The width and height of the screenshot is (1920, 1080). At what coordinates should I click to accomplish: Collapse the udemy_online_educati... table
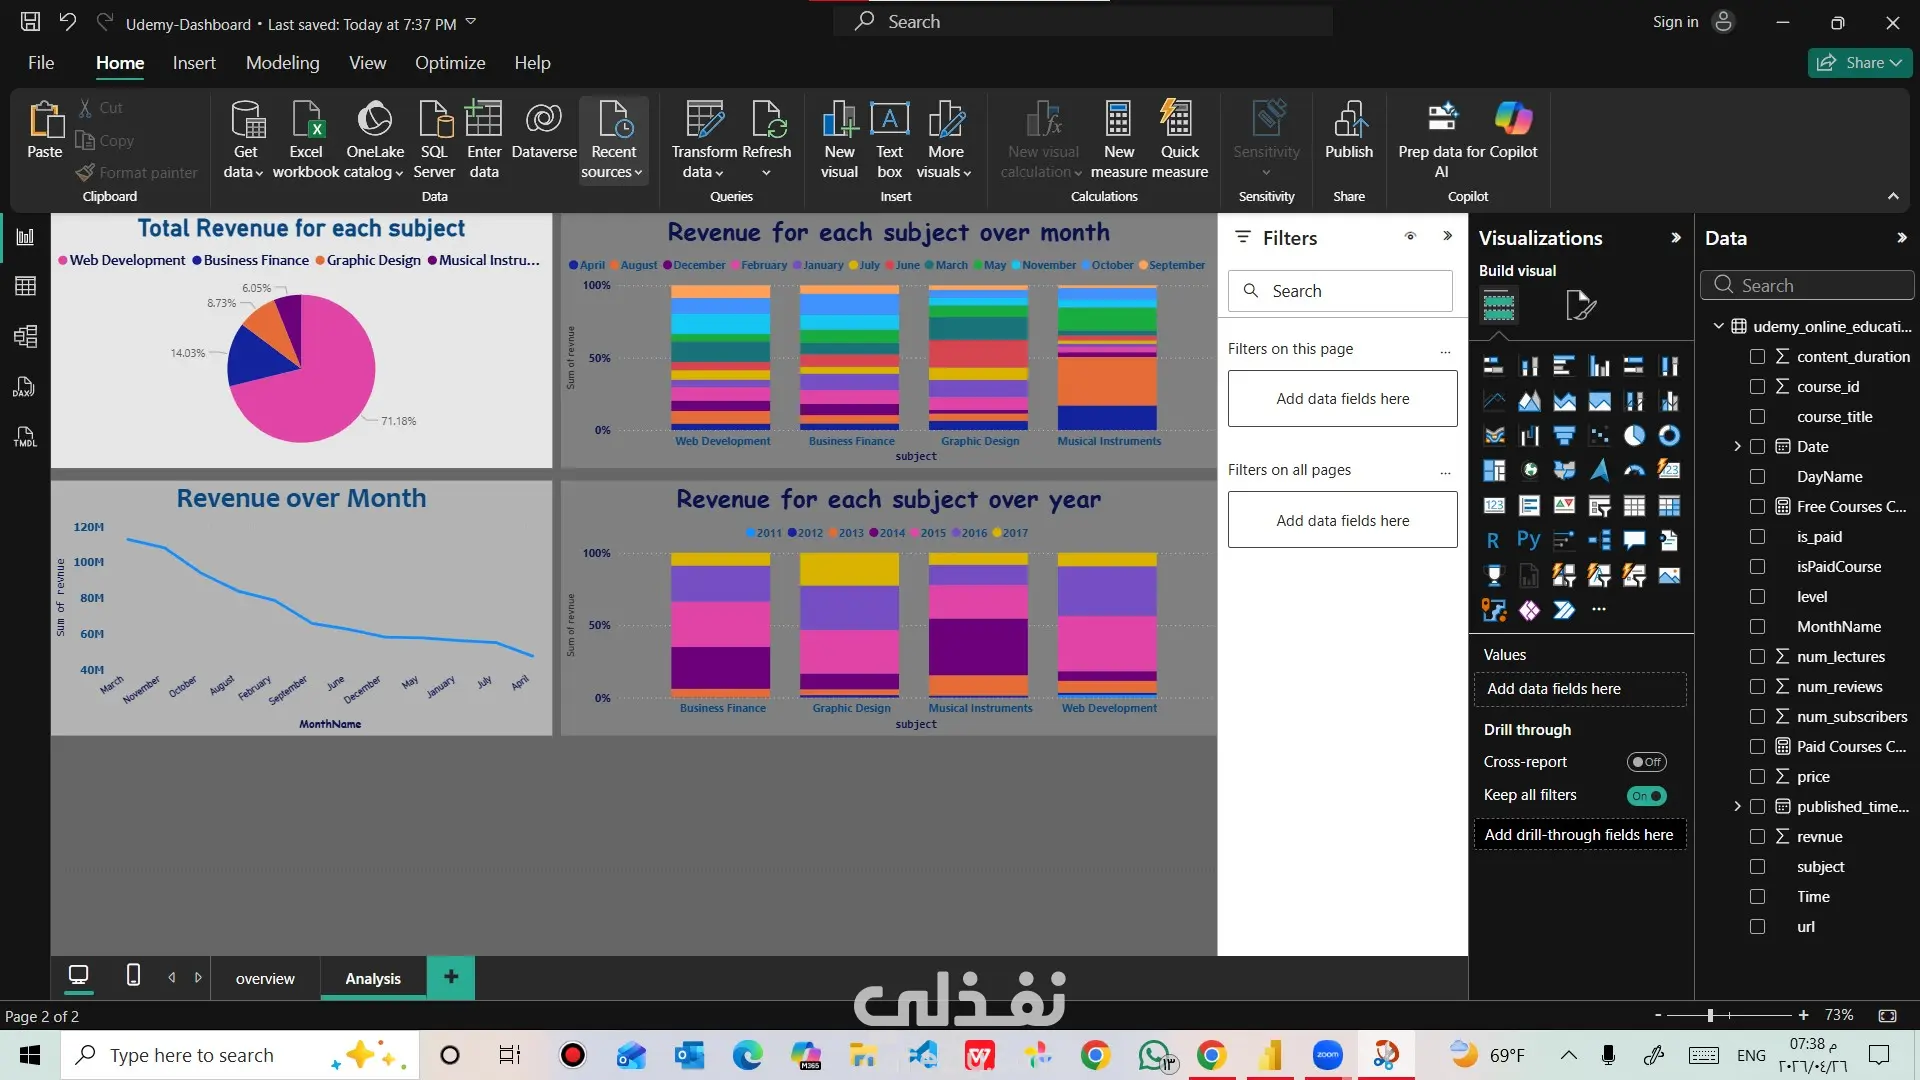1719,326
